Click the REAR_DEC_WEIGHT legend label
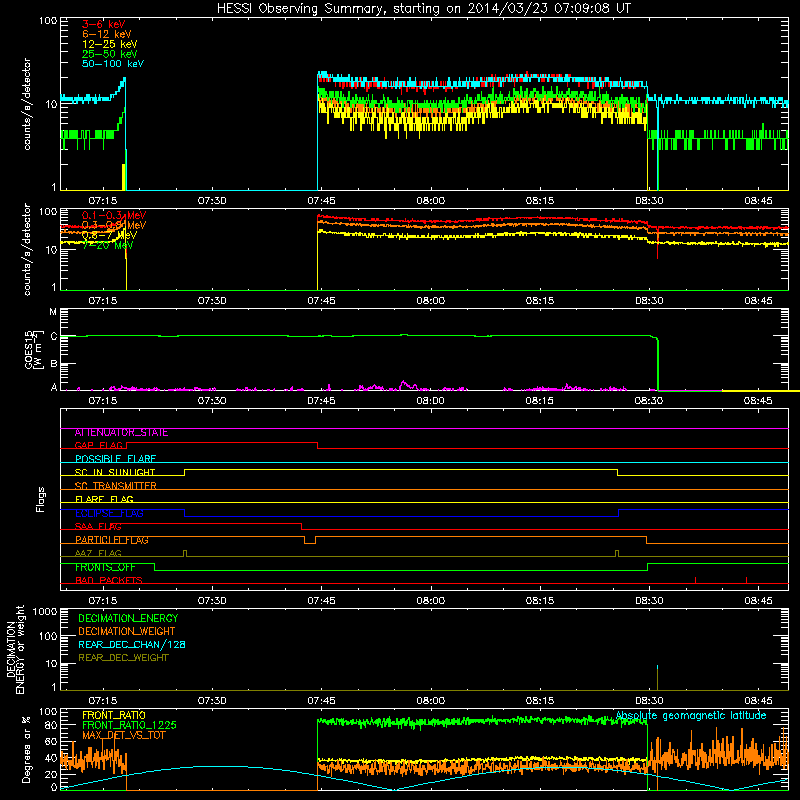 click(123, 658)
